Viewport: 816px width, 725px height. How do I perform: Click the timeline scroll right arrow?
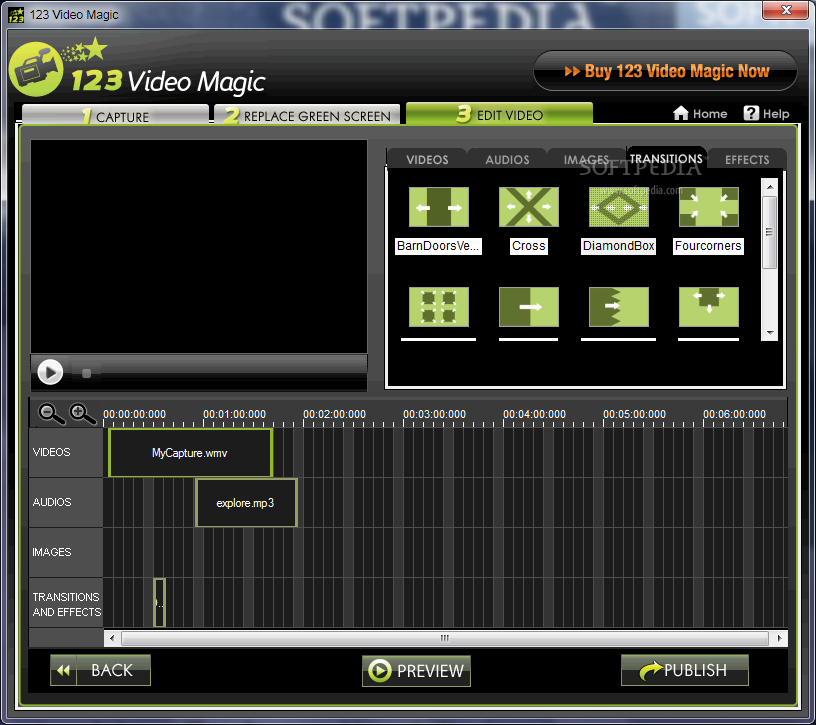click(x=779, y=638)
